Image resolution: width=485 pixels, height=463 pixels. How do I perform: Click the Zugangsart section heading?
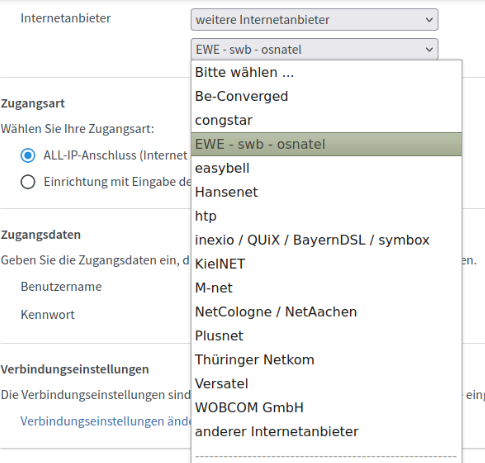point(33,104)
